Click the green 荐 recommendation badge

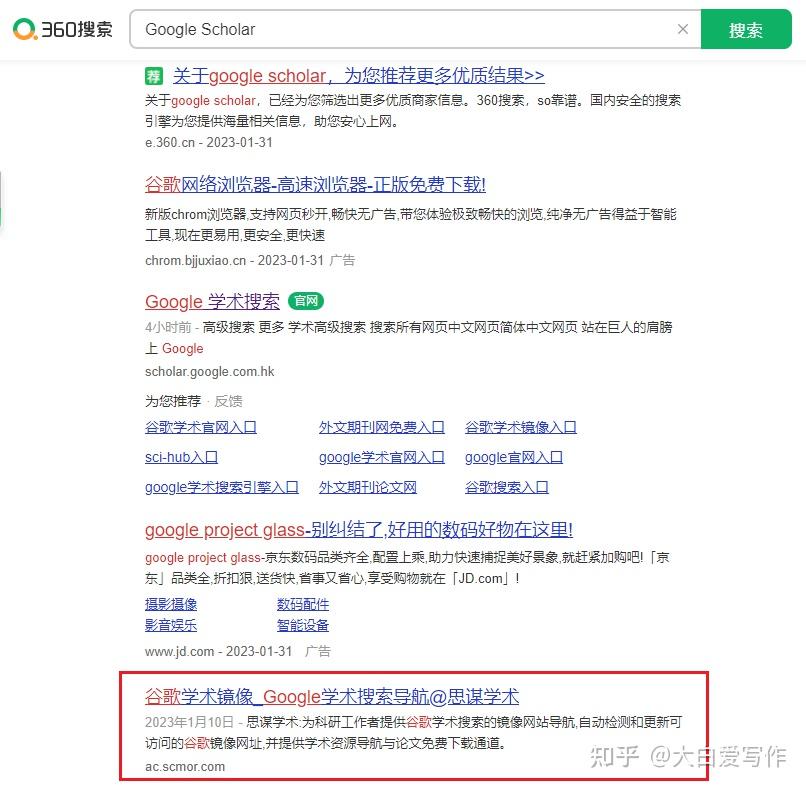pos(154,76)
